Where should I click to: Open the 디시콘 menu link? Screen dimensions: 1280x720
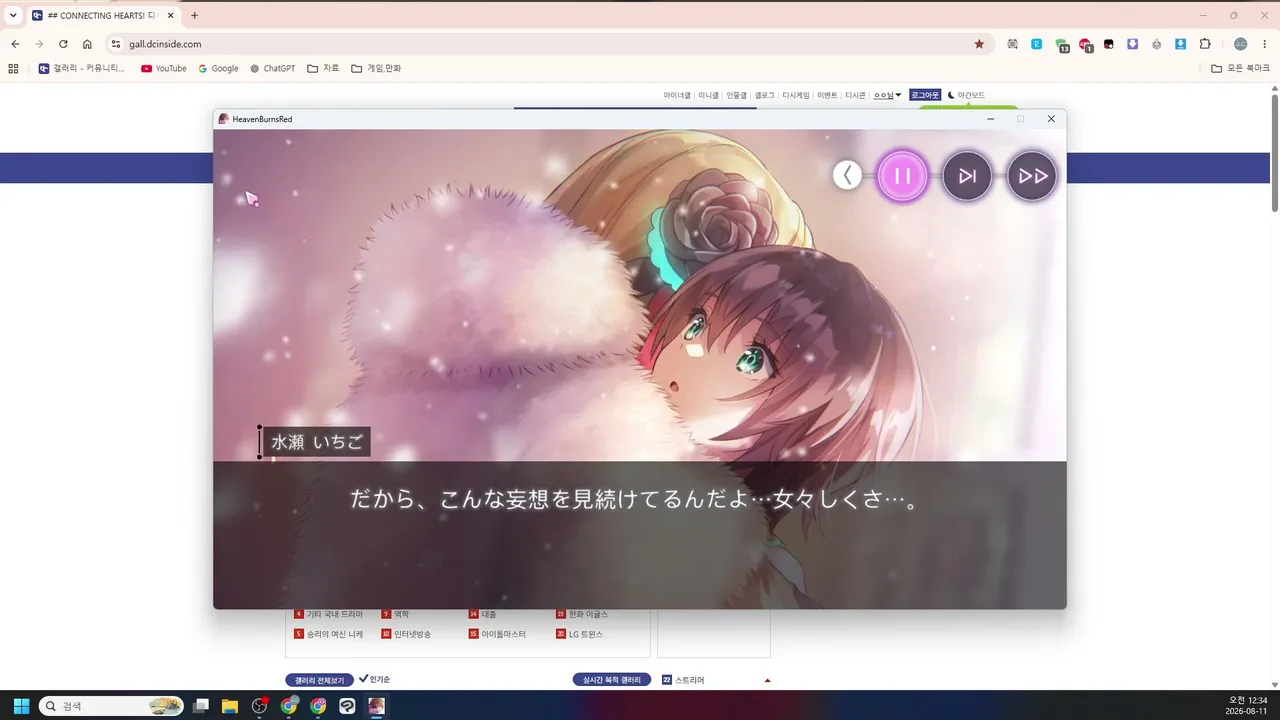(855, 95)
